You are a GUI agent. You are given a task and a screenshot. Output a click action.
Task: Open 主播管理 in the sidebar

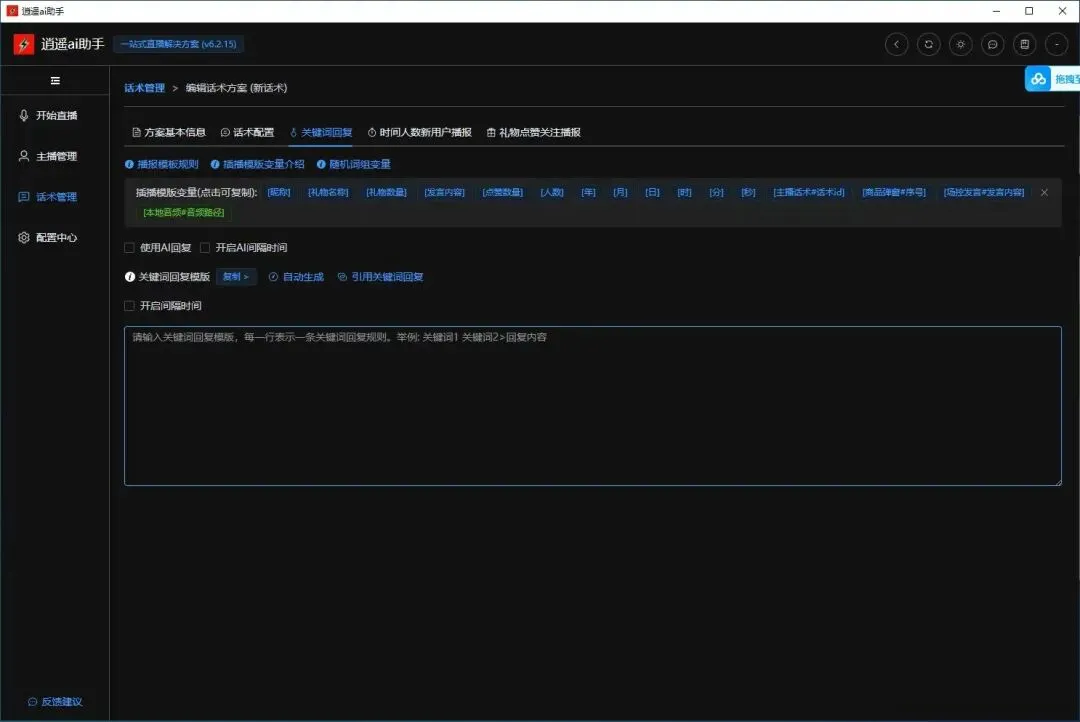(54, 156)
